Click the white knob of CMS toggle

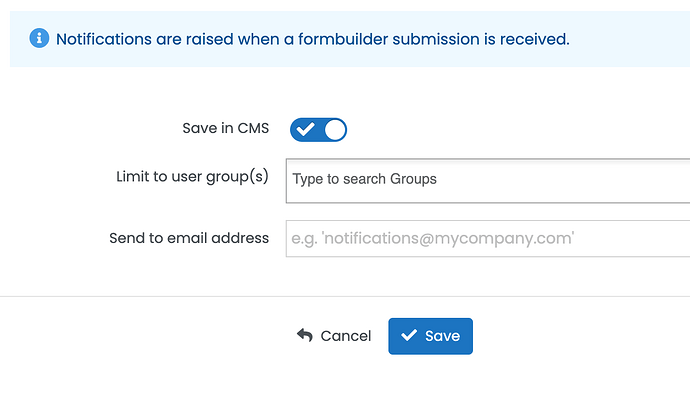coord(335,130)
